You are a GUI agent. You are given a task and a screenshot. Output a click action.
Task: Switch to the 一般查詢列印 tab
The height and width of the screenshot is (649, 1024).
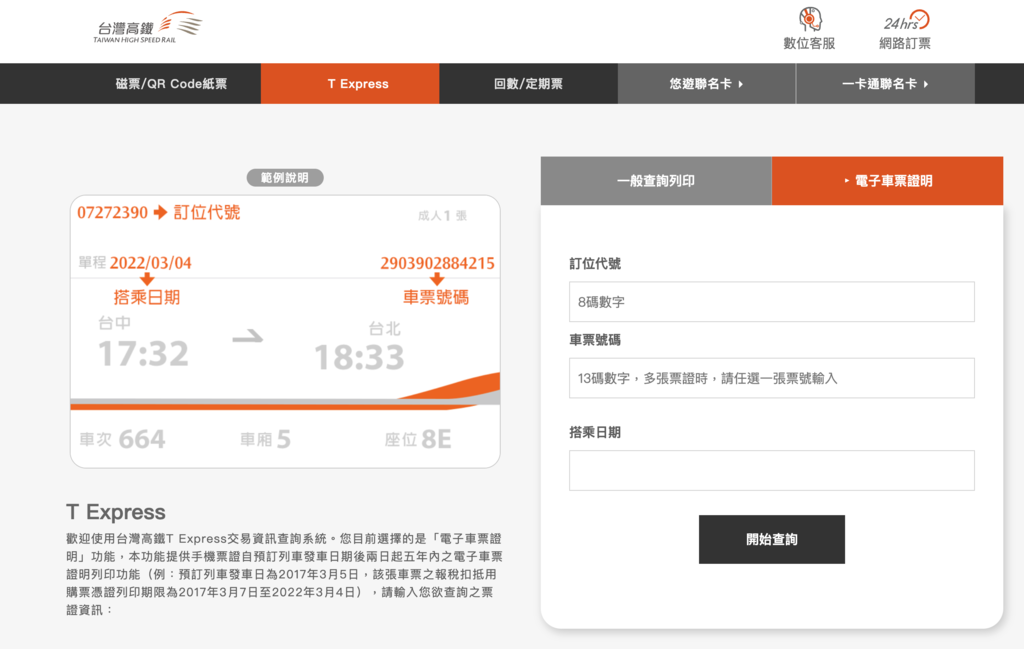coord(656,181)
